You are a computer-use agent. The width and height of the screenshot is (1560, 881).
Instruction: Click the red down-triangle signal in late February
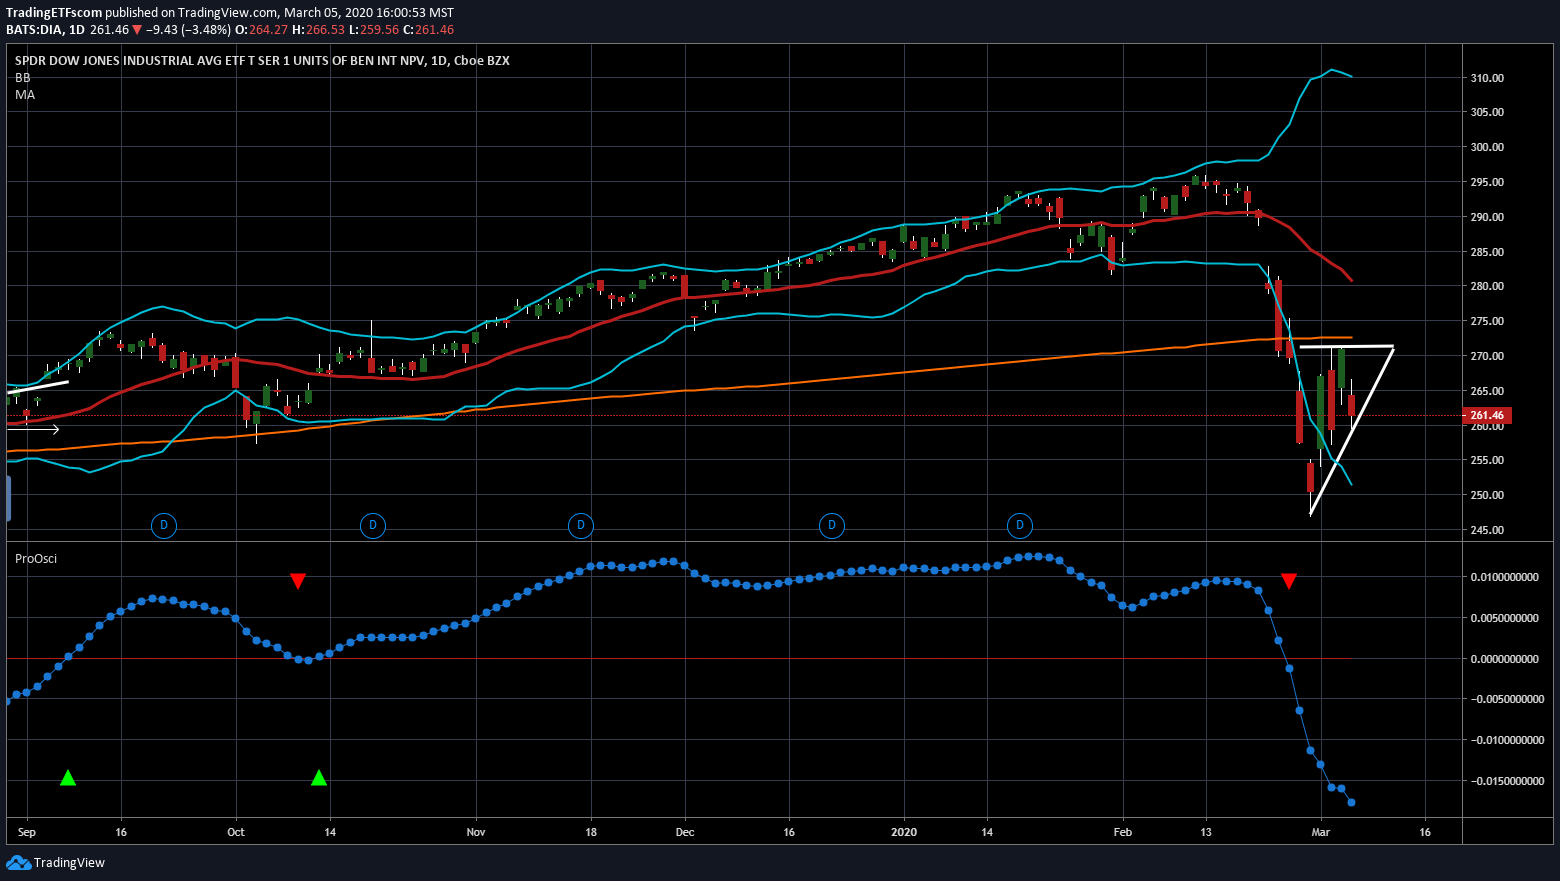point(1289,581)
